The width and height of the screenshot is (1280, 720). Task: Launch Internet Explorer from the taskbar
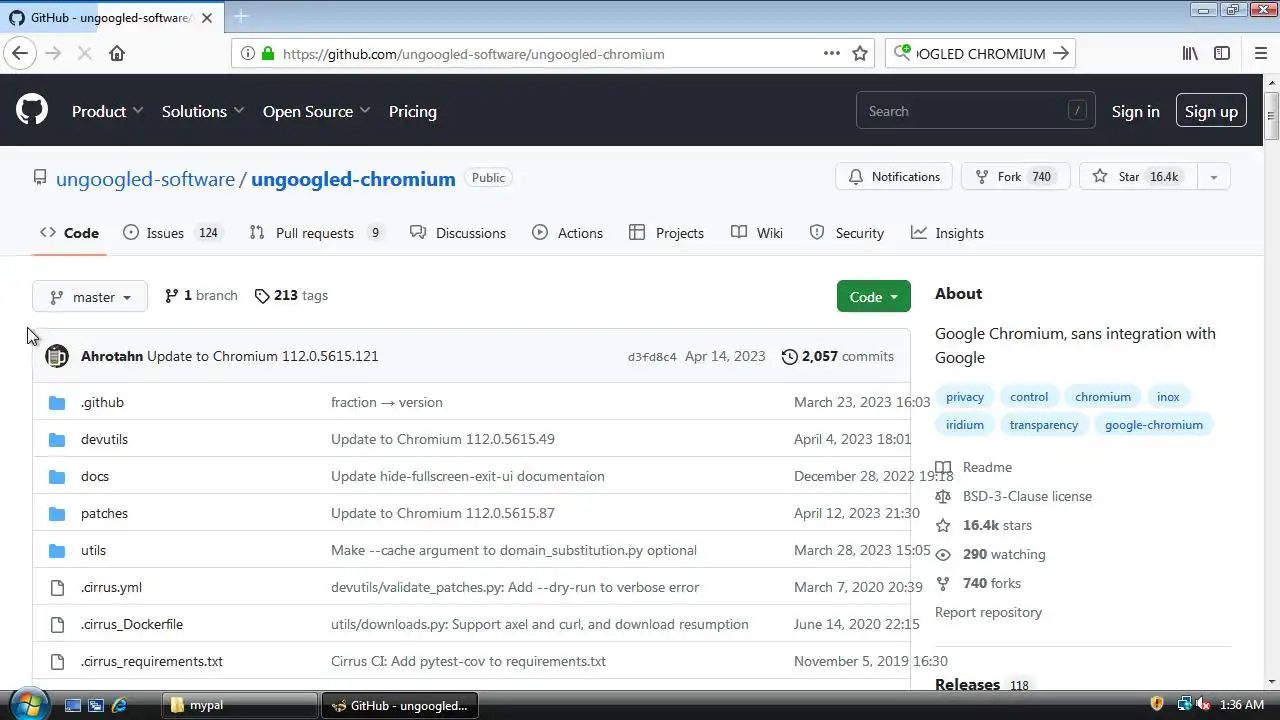tap(119, 705)
